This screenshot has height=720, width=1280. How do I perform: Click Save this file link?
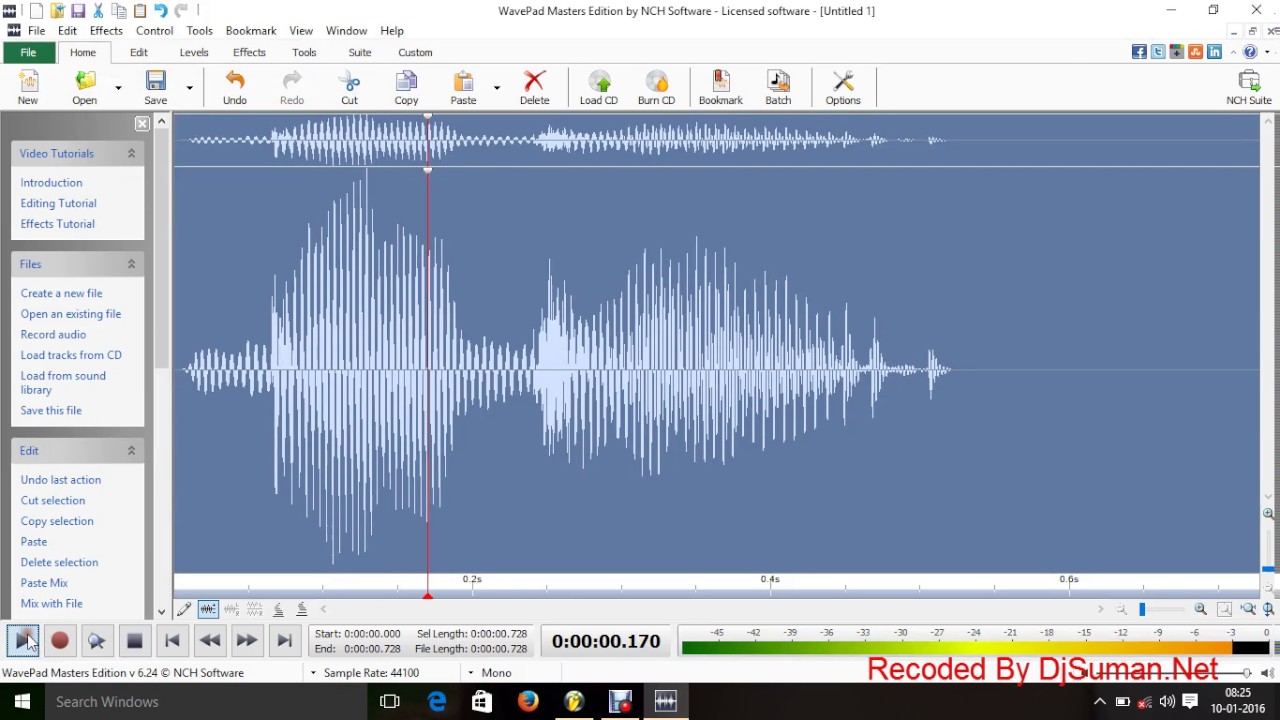pos(51,411)
